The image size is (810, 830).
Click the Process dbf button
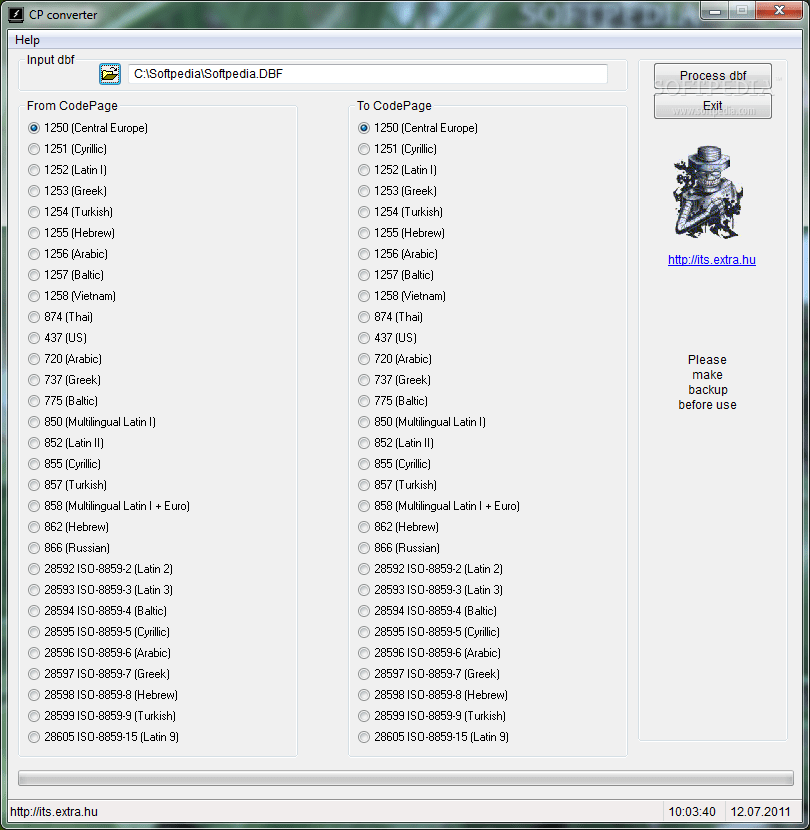pos(712,75)
